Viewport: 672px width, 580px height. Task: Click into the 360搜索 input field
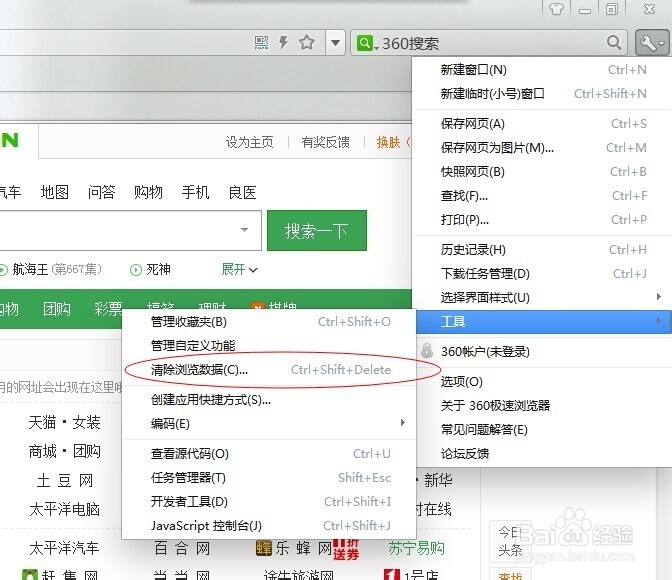tap(491, 43)
